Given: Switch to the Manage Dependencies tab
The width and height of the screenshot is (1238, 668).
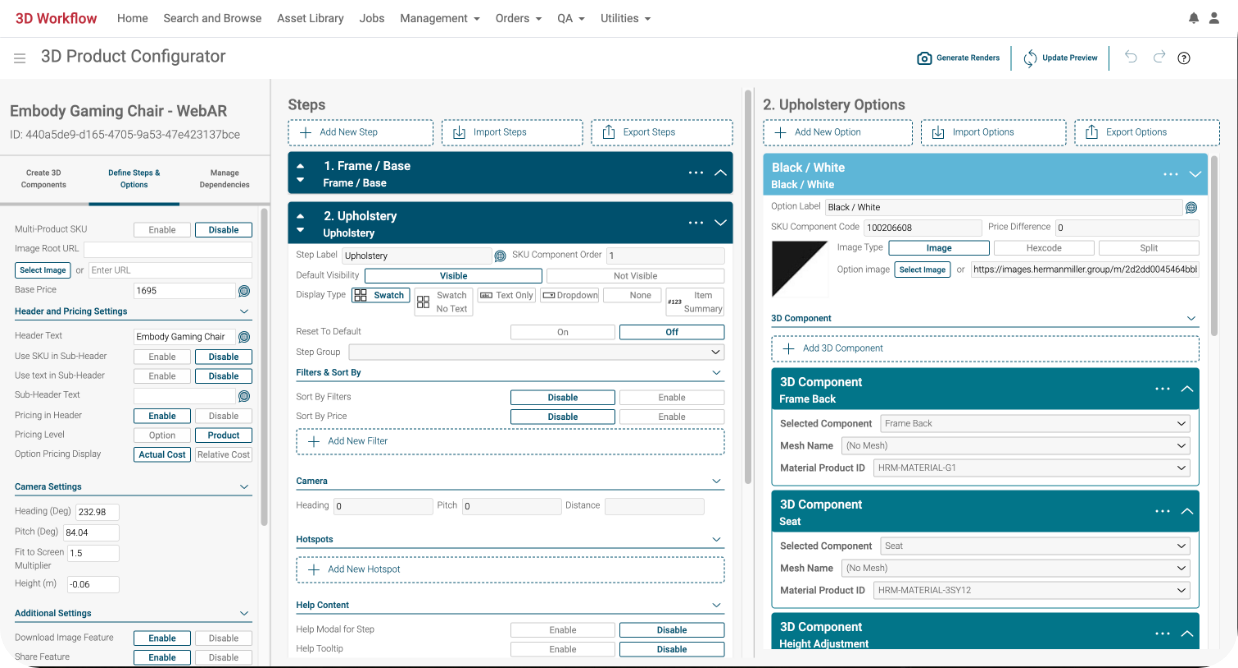Looking at the screenshot, I should pyautogui.click(x=224, y=180).
